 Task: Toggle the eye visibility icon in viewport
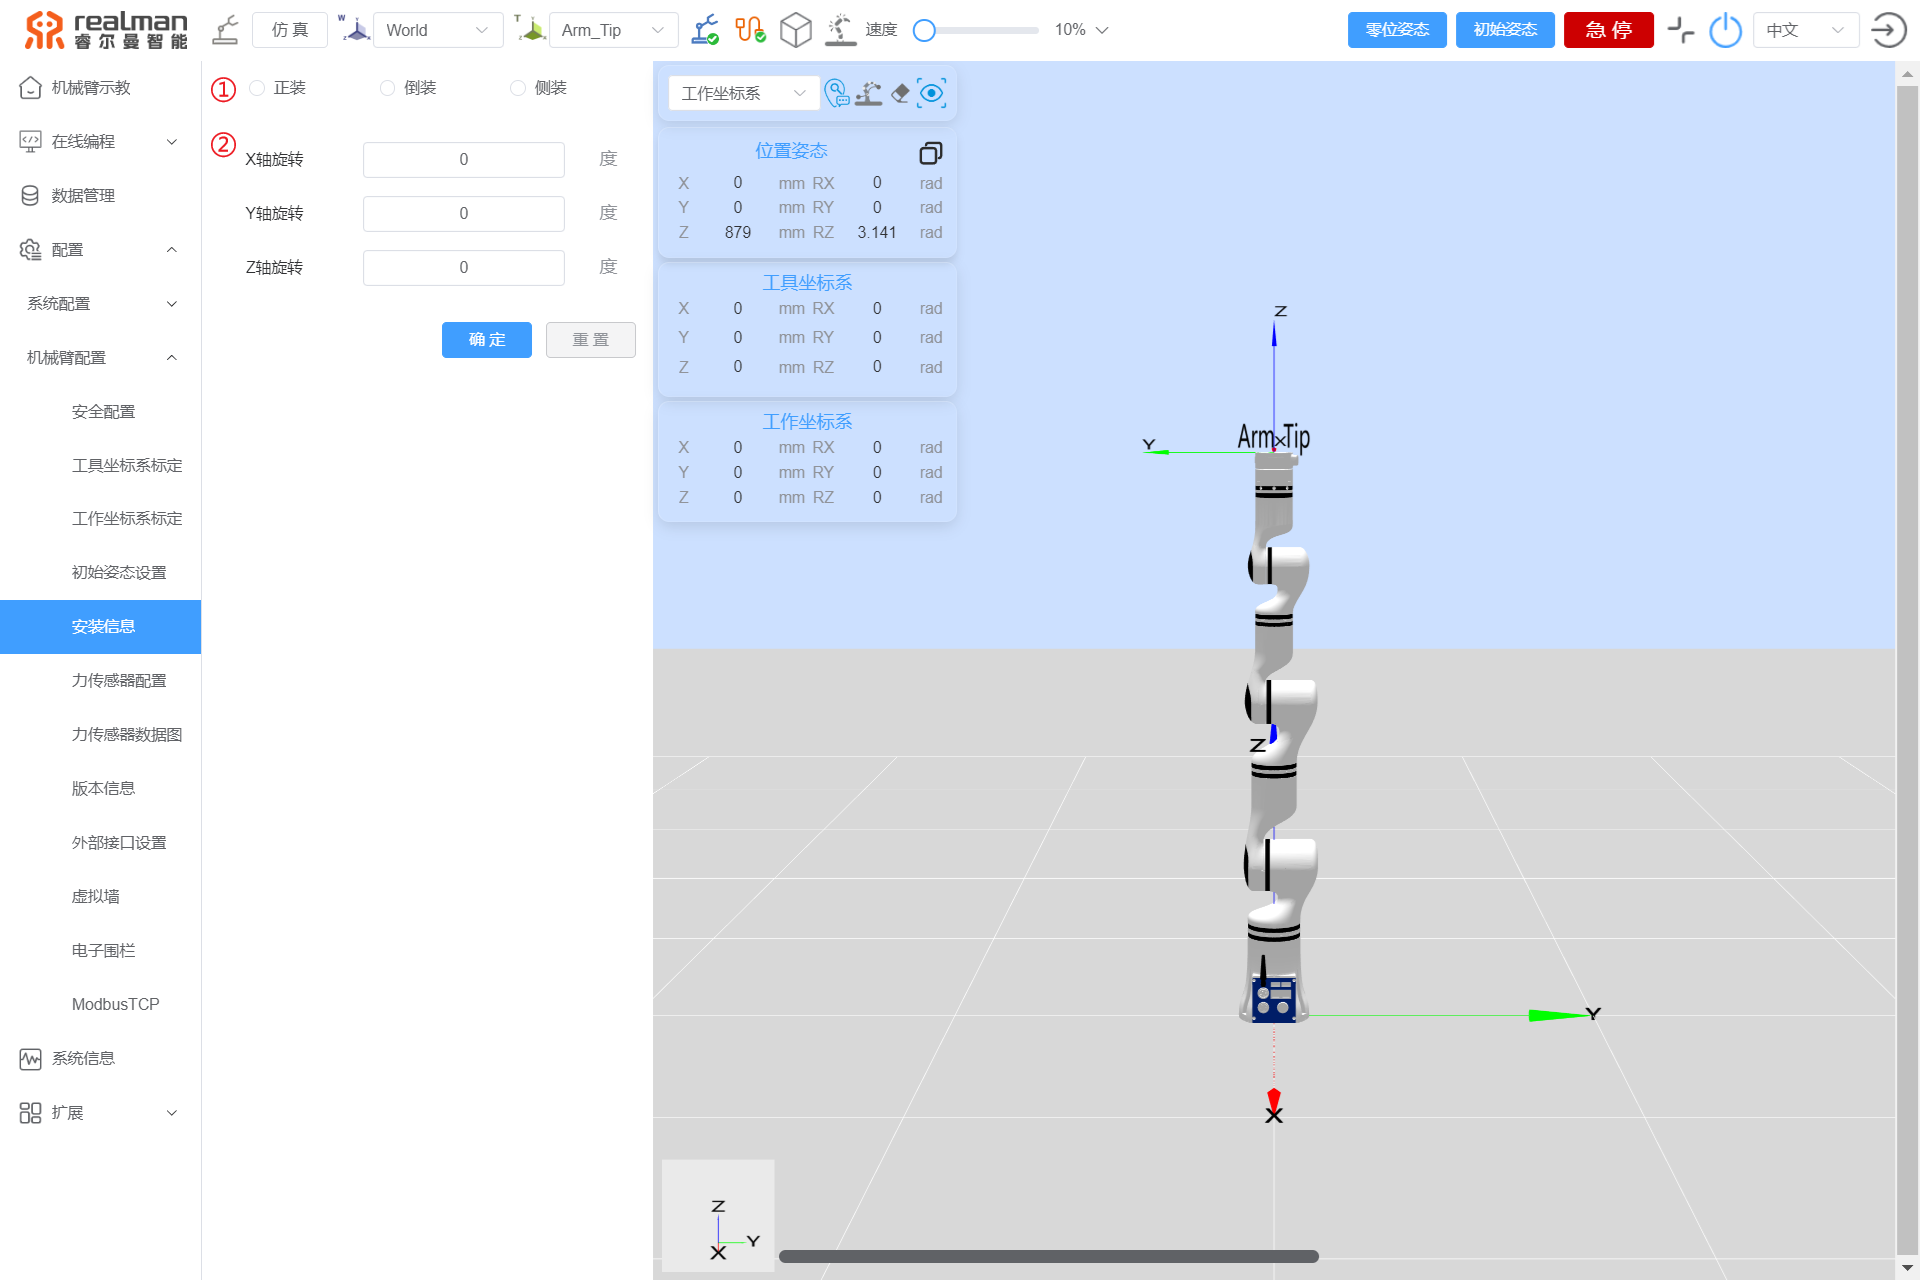[x=932, y=93]
